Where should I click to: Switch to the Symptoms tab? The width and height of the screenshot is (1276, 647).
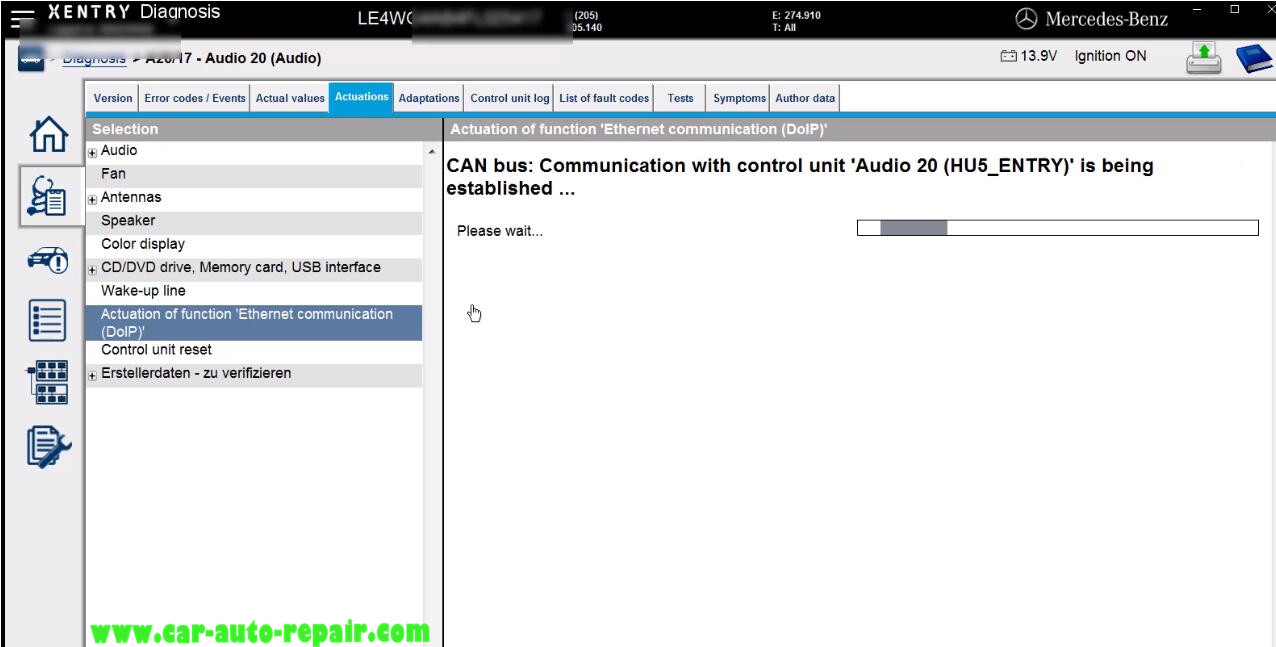click(x=739, y=98)
